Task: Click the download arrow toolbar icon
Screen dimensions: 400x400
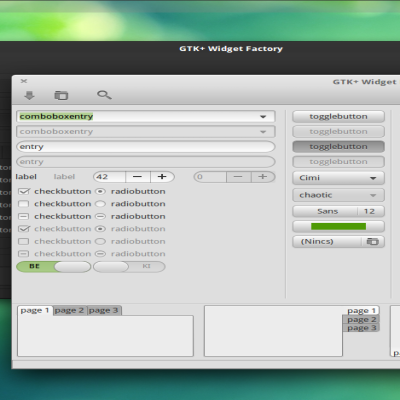Action: coord(29,96)
